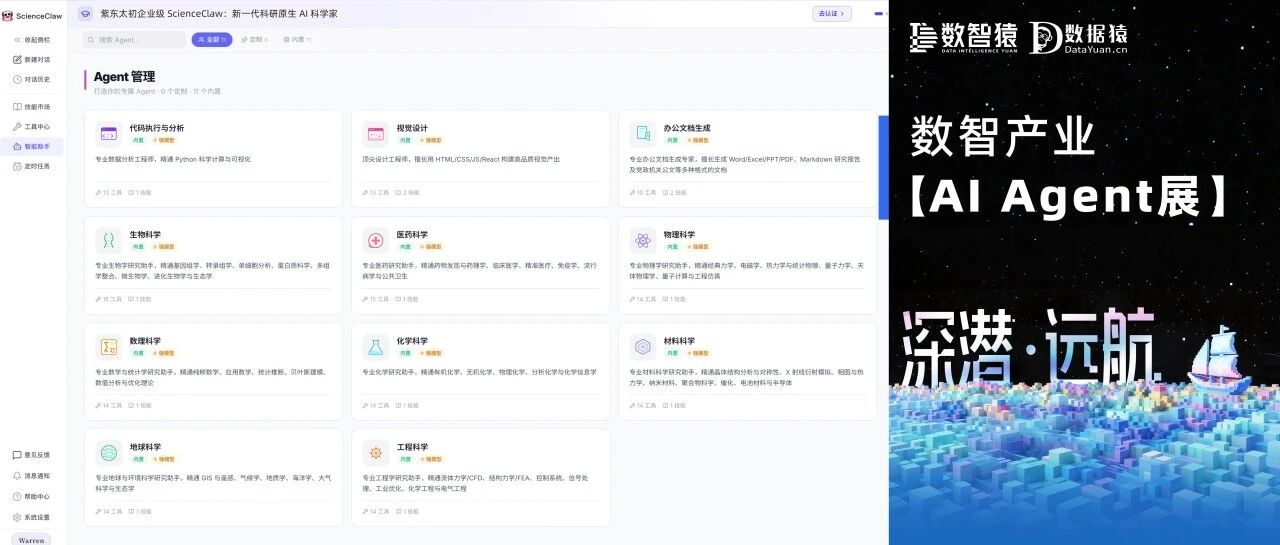Click the 地球科学 card title

tap(145, 447)
